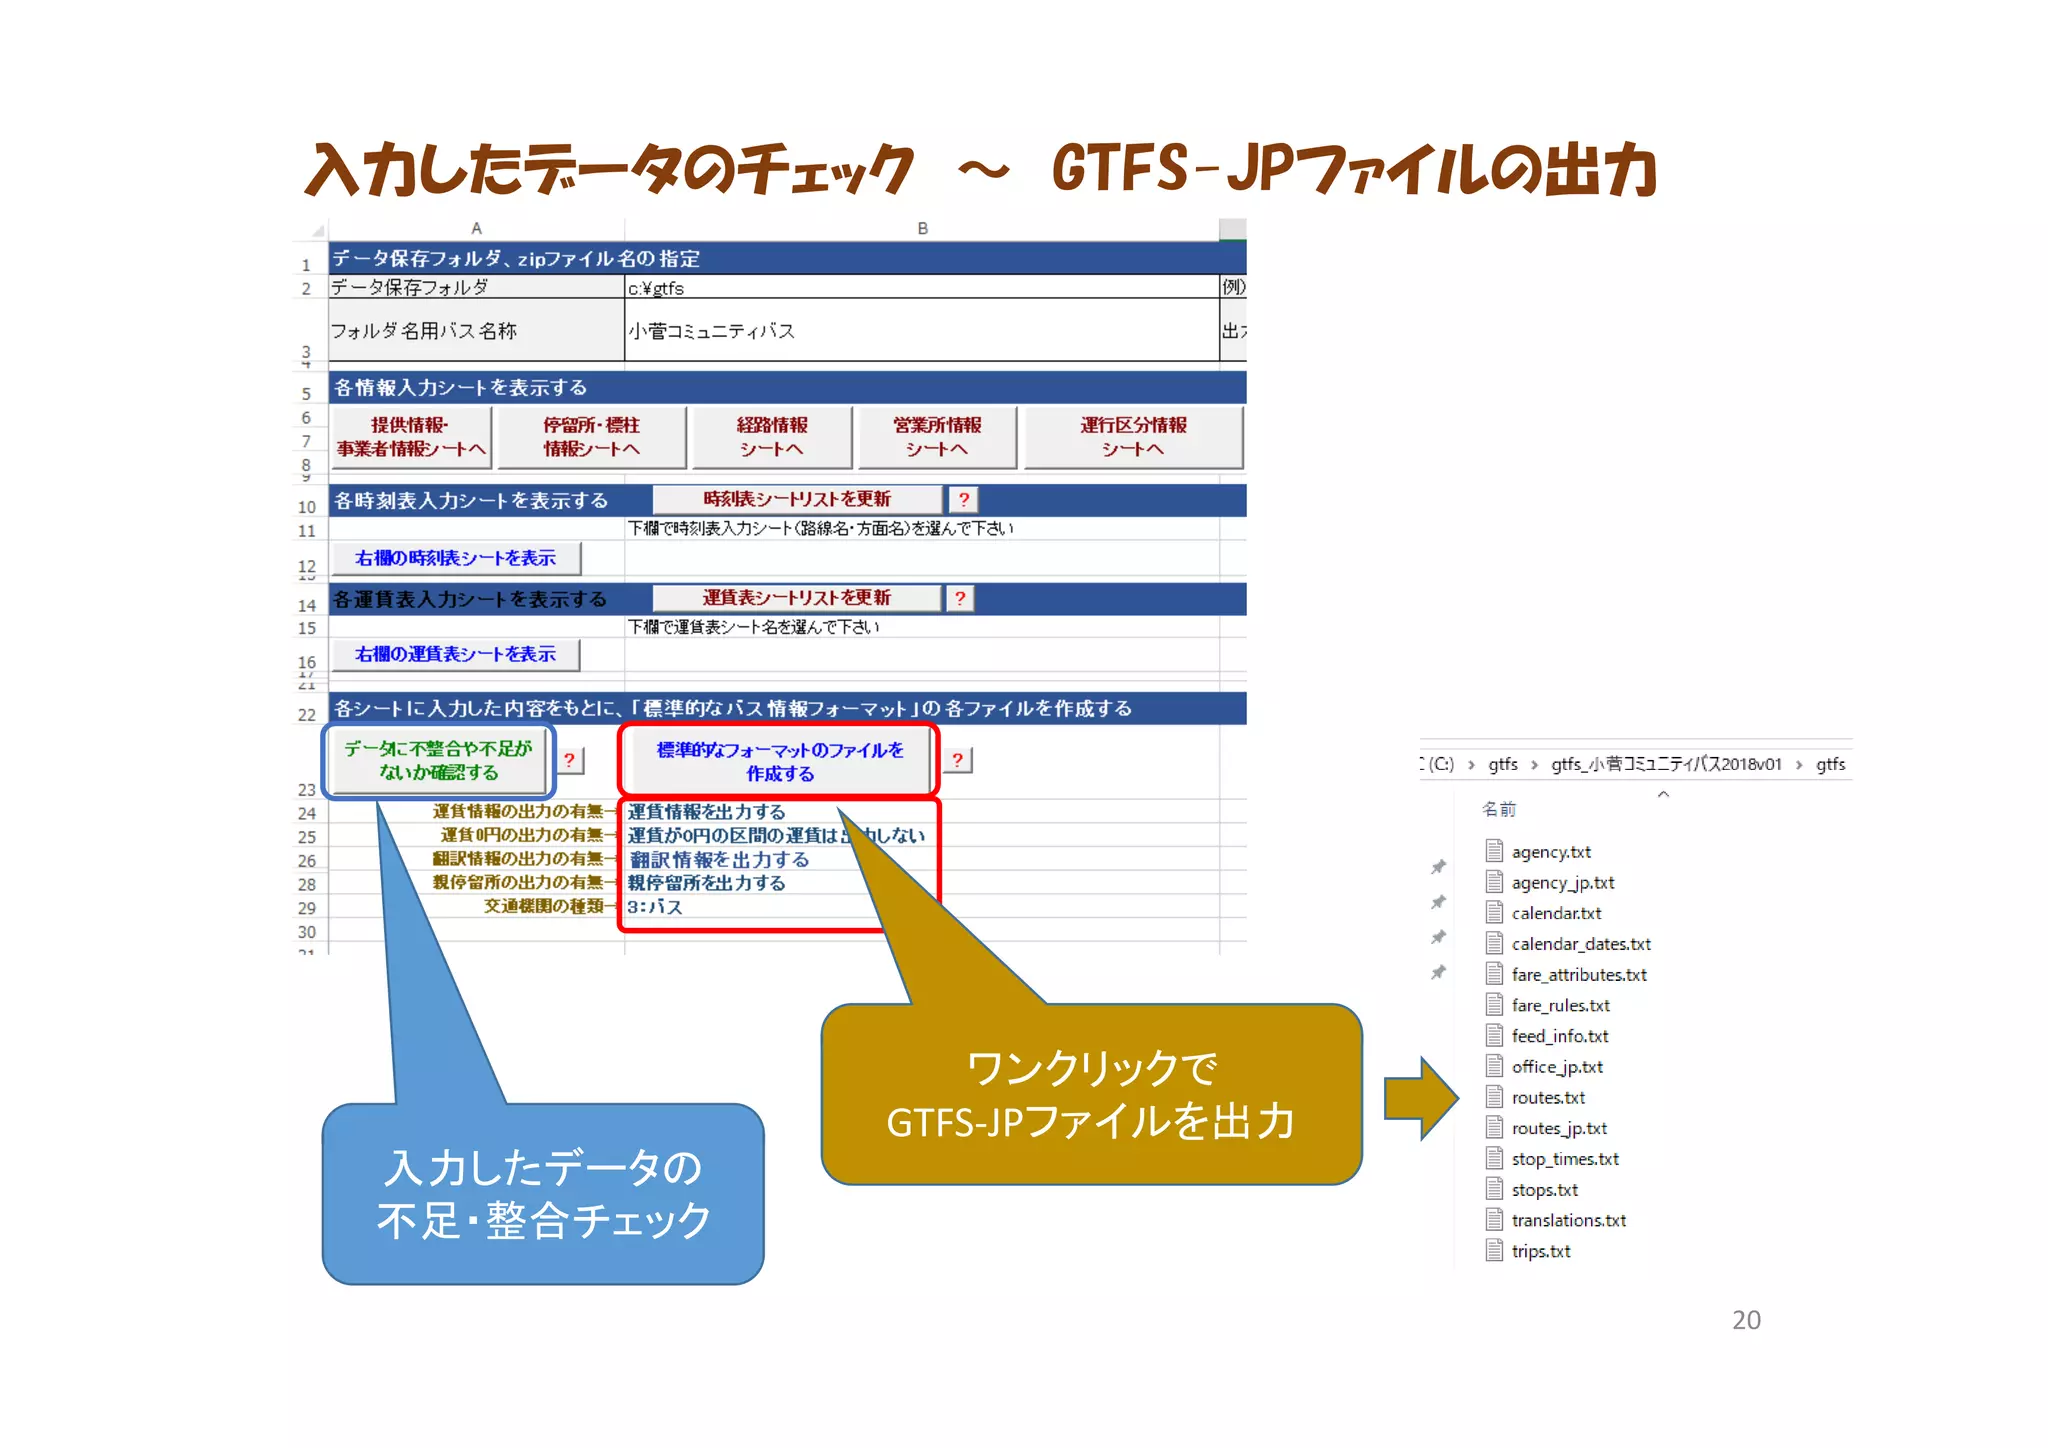Open the 営業所情報シートへ button

937,437
